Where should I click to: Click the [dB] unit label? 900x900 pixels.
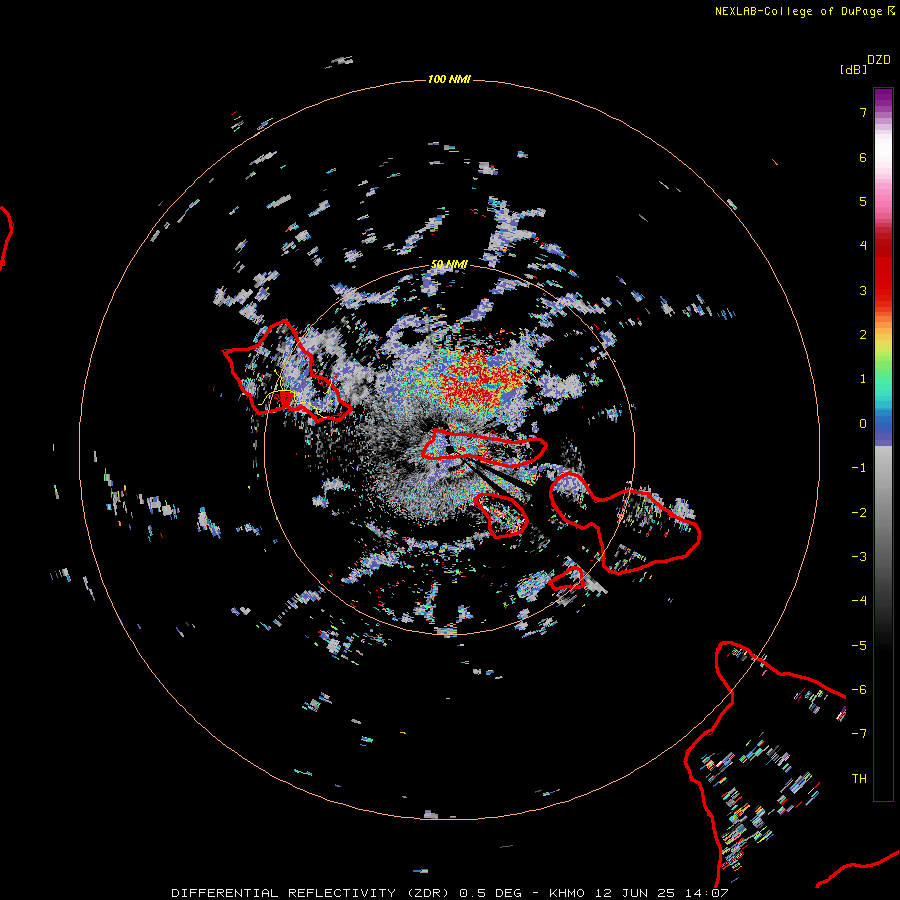click(x=854, y=69)
